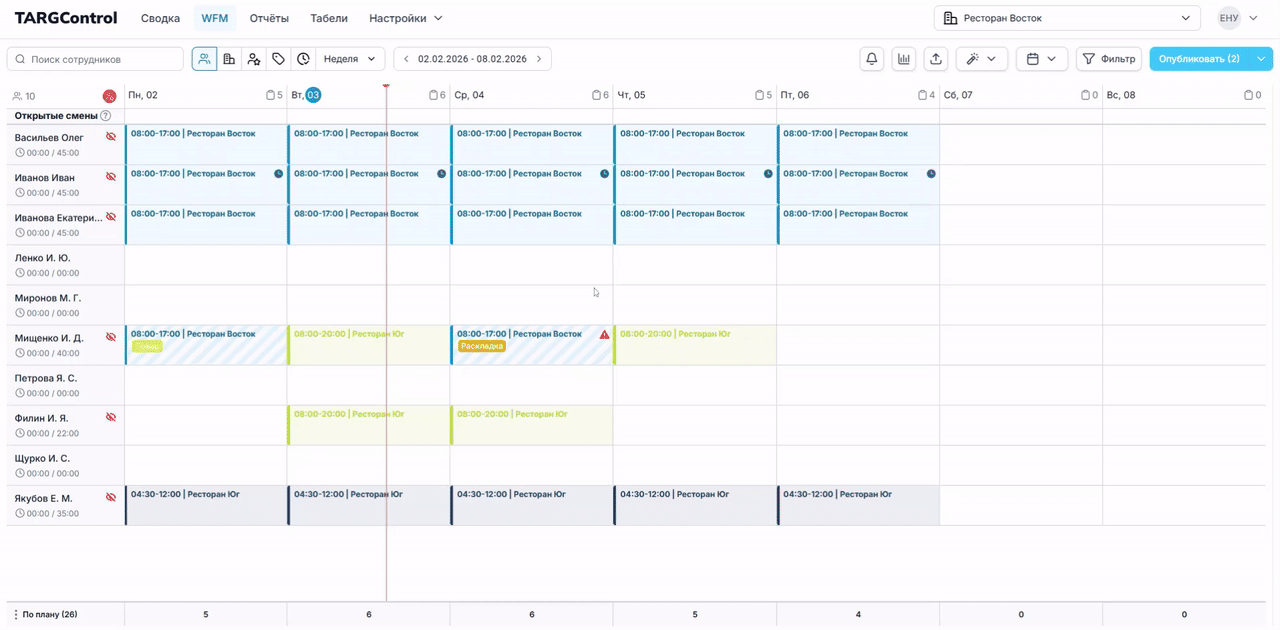Click the Поиск сотрудников search field
The width and height of the screenshot is (1280, 630).
coord(95,59)
